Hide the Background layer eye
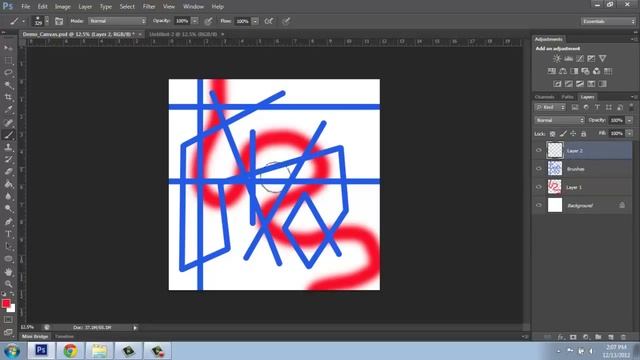640x360 pixels. [539, 205]
